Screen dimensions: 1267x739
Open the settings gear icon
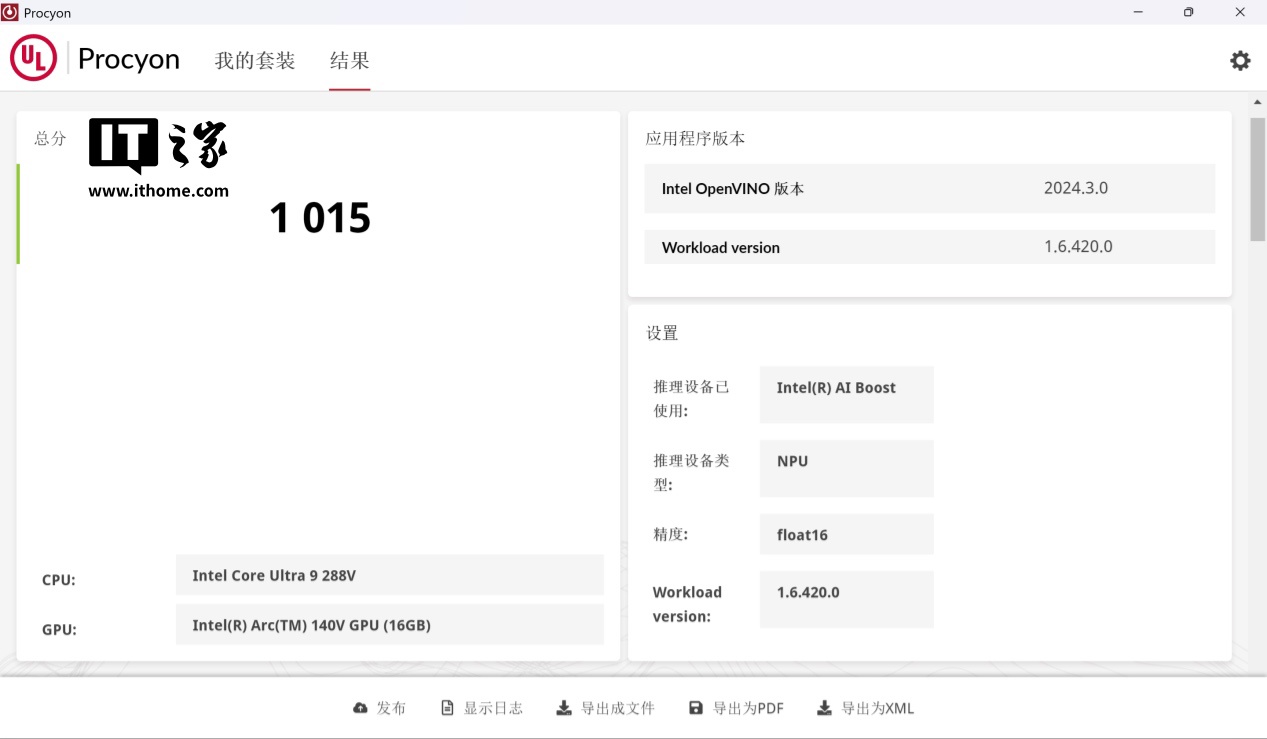(1240, 61)
